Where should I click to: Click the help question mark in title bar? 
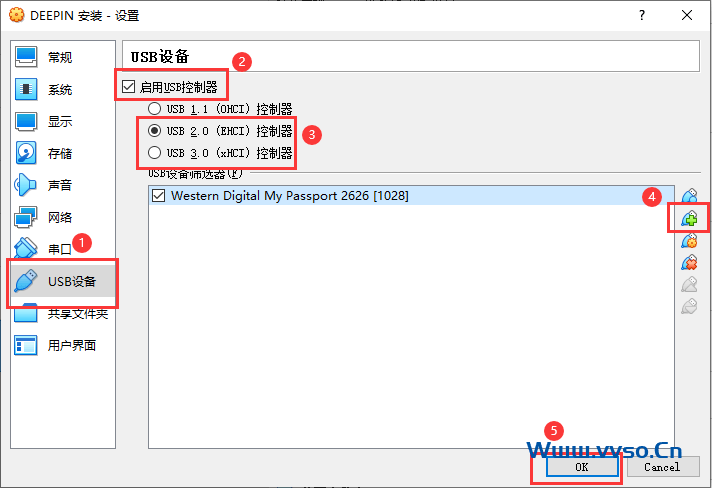pyautogui.click(x=640, y=16)
